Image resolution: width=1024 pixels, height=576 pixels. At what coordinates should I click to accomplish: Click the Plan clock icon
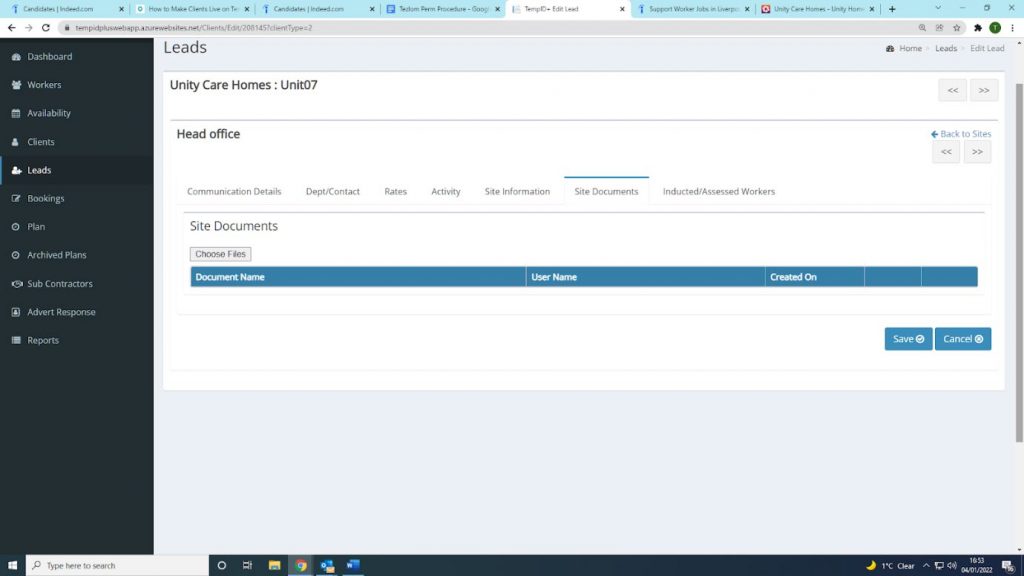click(16, 227)
